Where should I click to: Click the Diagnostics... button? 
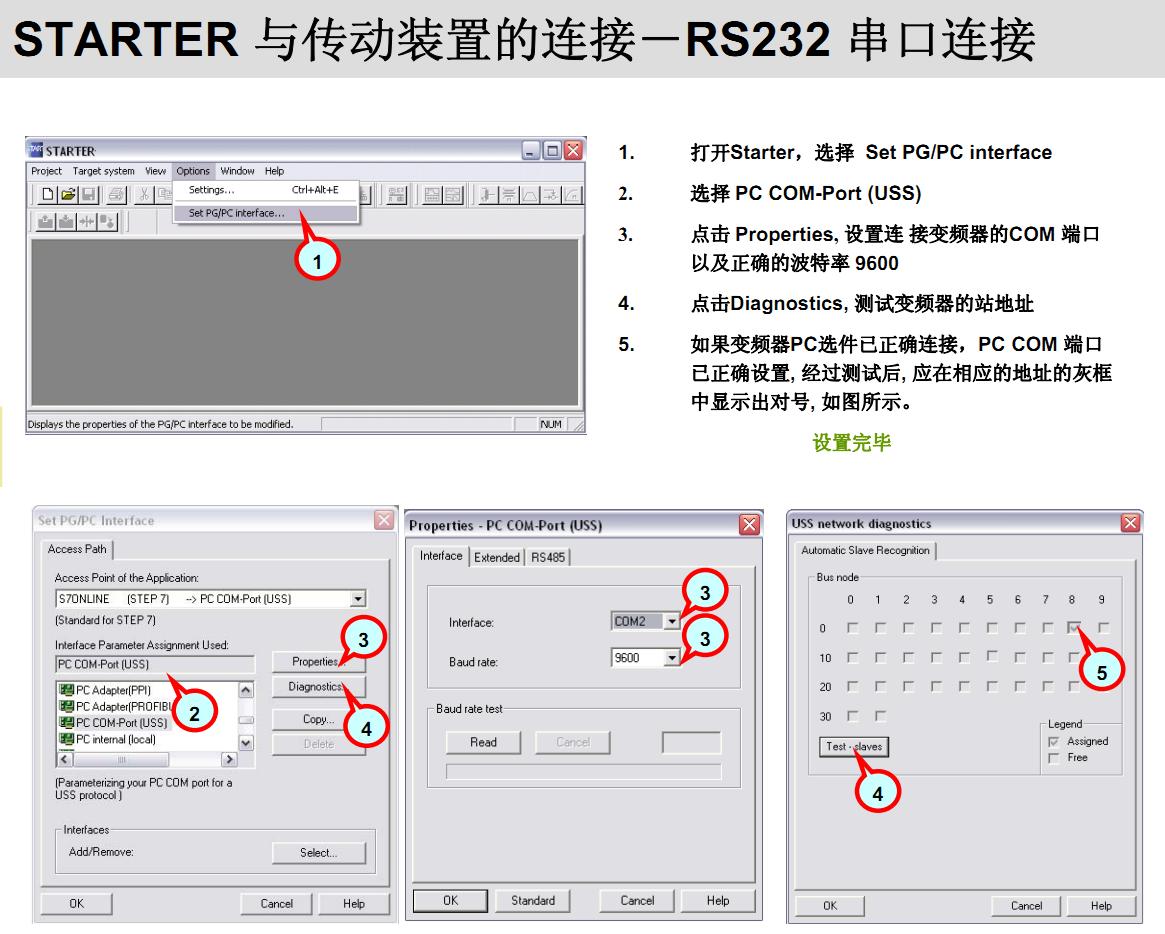coord(319,687)
